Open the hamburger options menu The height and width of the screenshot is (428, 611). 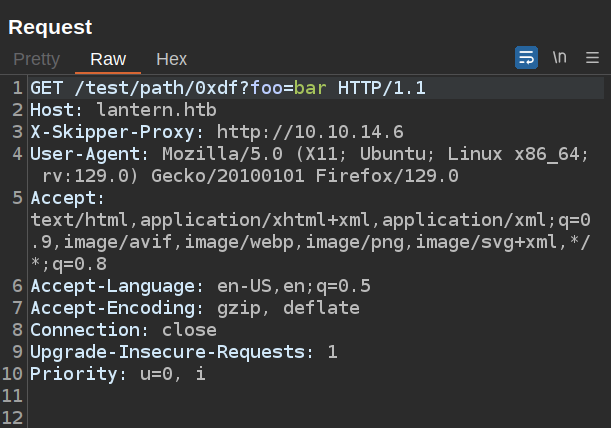click(592, 58)
